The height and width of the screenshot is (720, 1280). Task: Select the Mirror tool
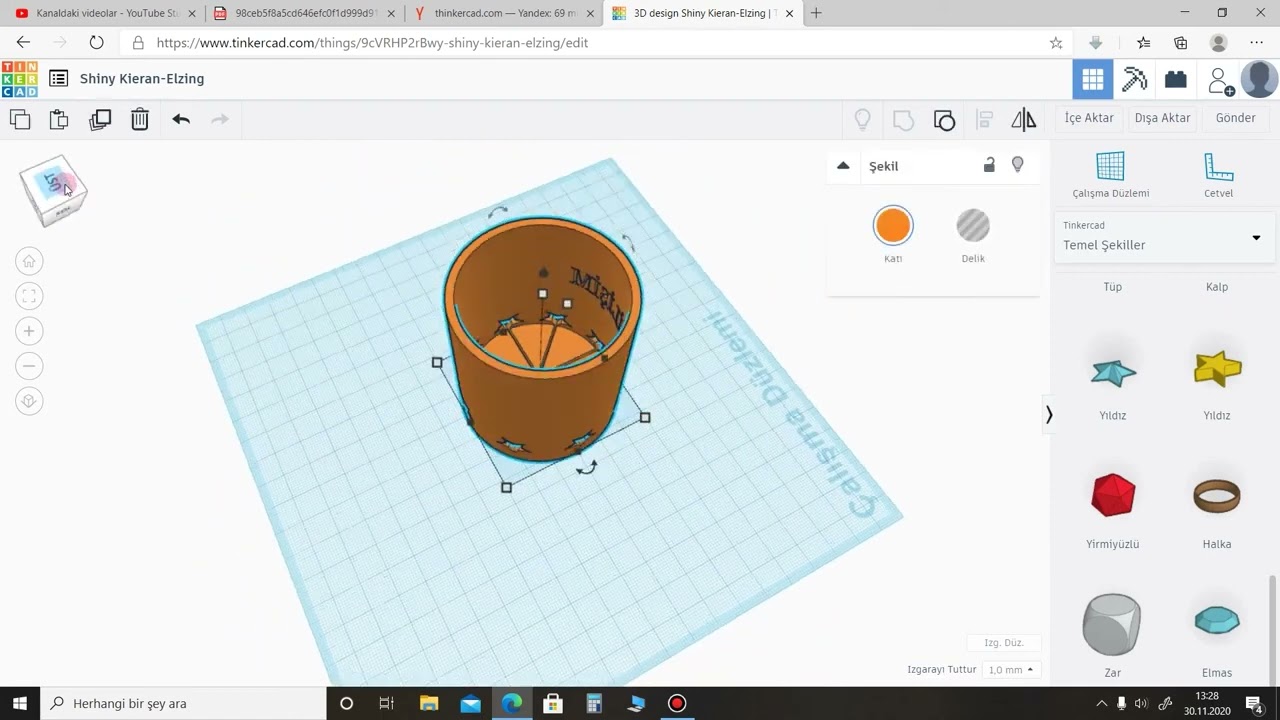1024,120
